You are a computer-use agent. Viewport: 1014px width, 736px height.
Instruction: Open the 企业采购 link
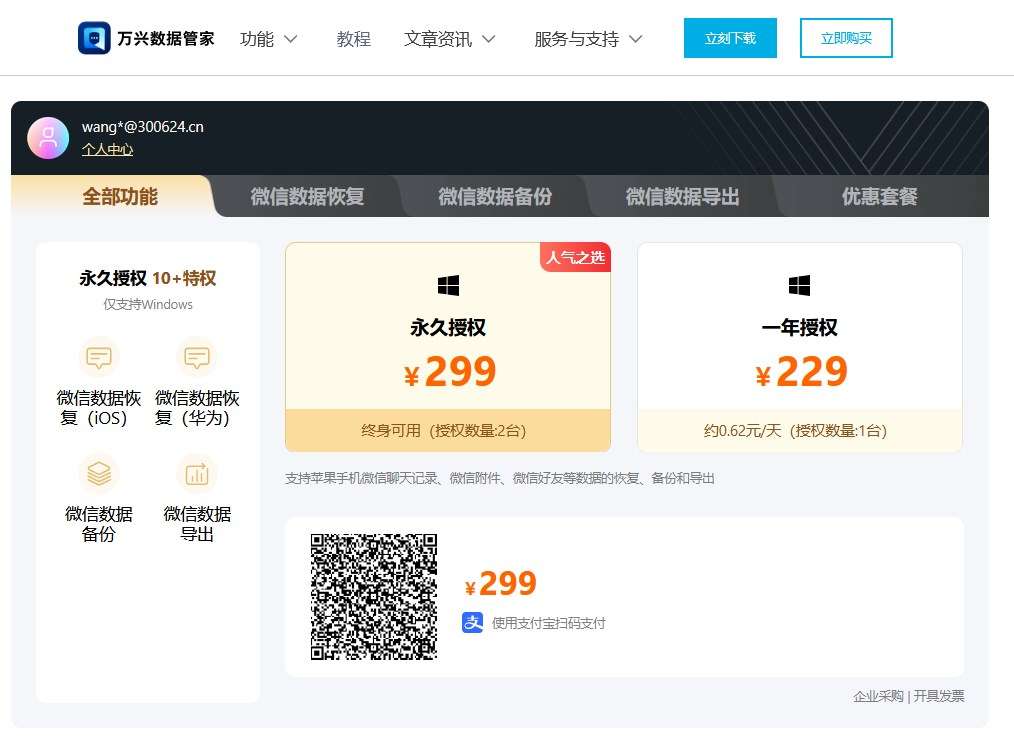pos(878,696)
